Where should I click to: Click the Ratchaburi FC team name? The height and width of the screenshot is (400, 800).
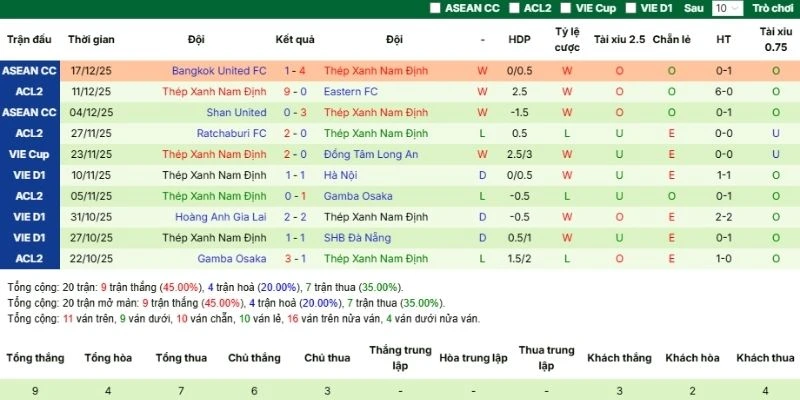(230, 134)
